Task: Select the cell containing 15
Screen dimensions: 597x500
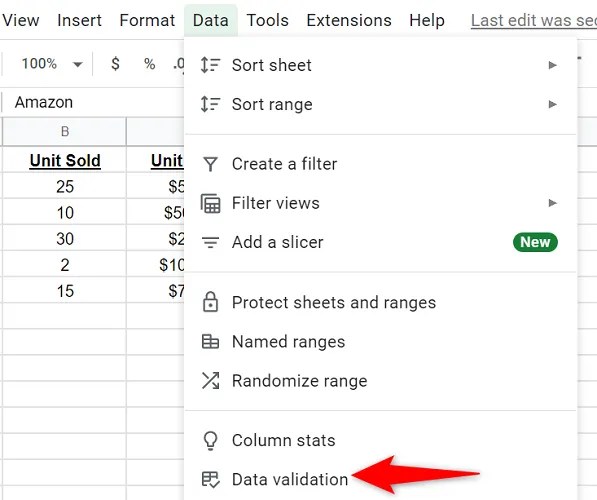Action: coord(65,291)
